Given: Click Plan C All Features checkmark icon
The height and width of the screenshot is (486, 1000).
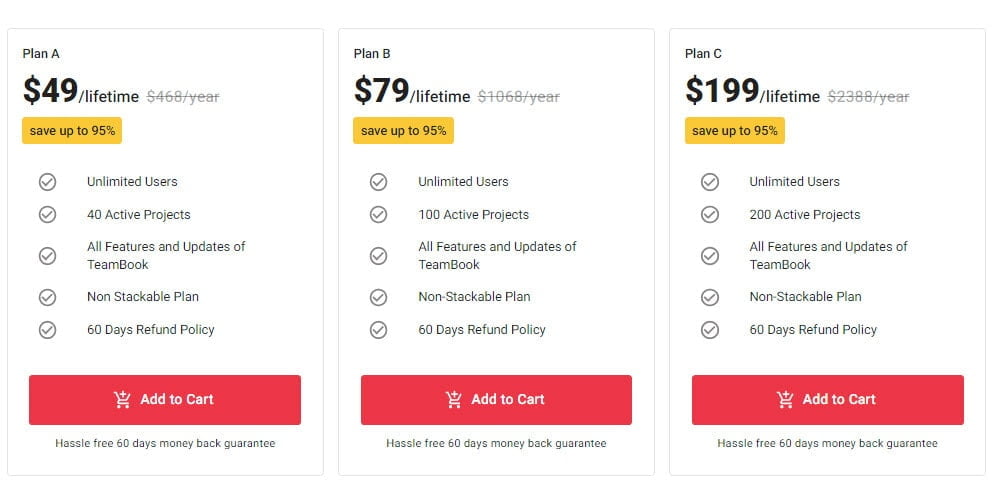Looking at the screenshot, I should (x=709, y=256).
